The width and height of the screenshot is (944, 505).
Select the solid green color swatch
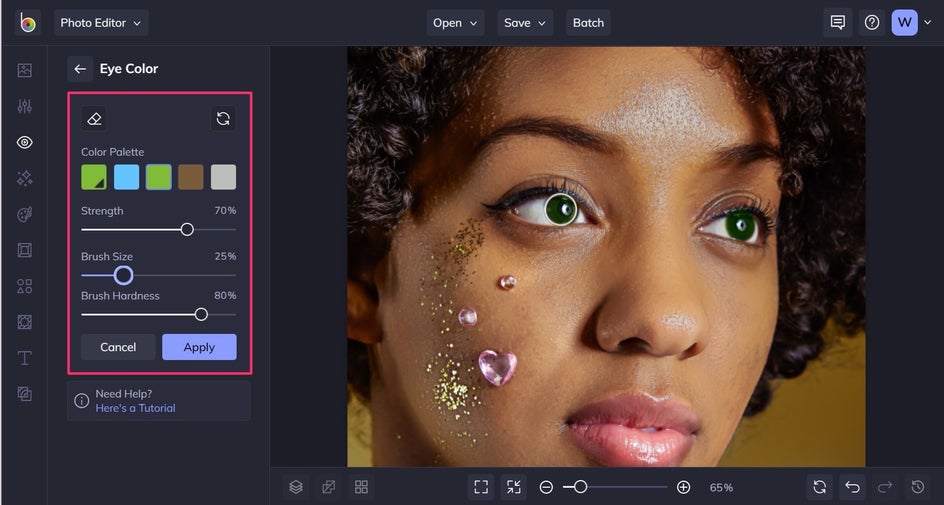158,178
